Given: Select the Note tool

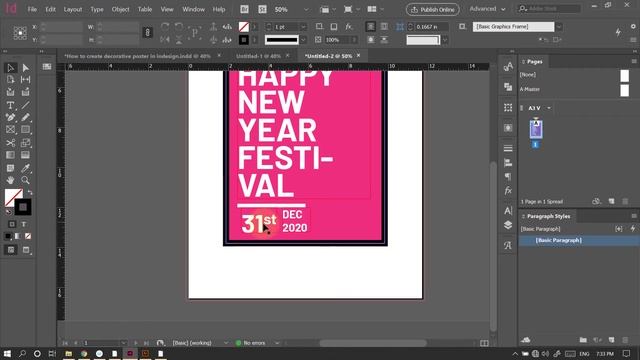Looking at the screenshot, I should tap(10, 168).
